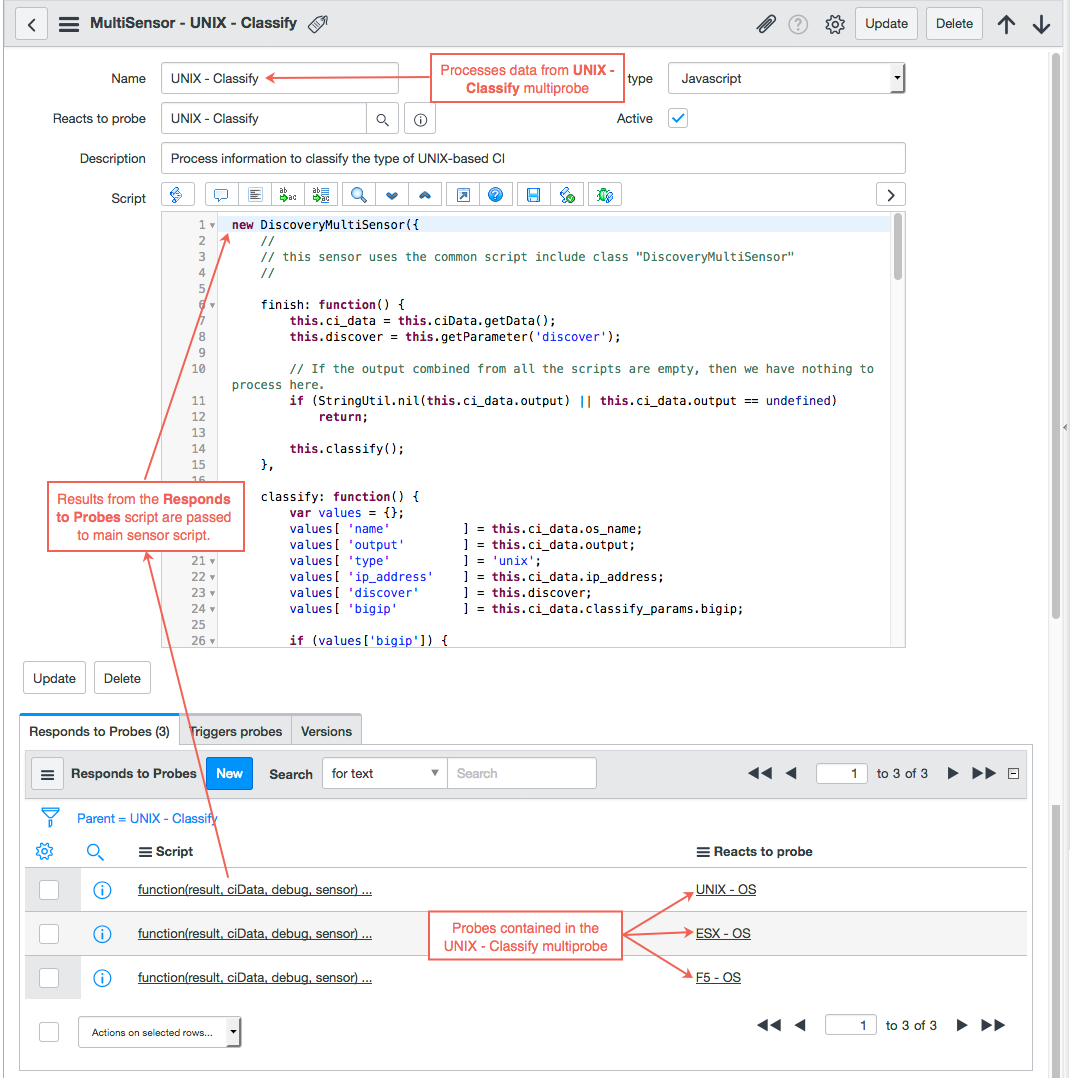Image resolution: width=1070 pixels, height=1079 pixels.
Task: Go back using the header back arrow
Action: (x=31, y=24)
